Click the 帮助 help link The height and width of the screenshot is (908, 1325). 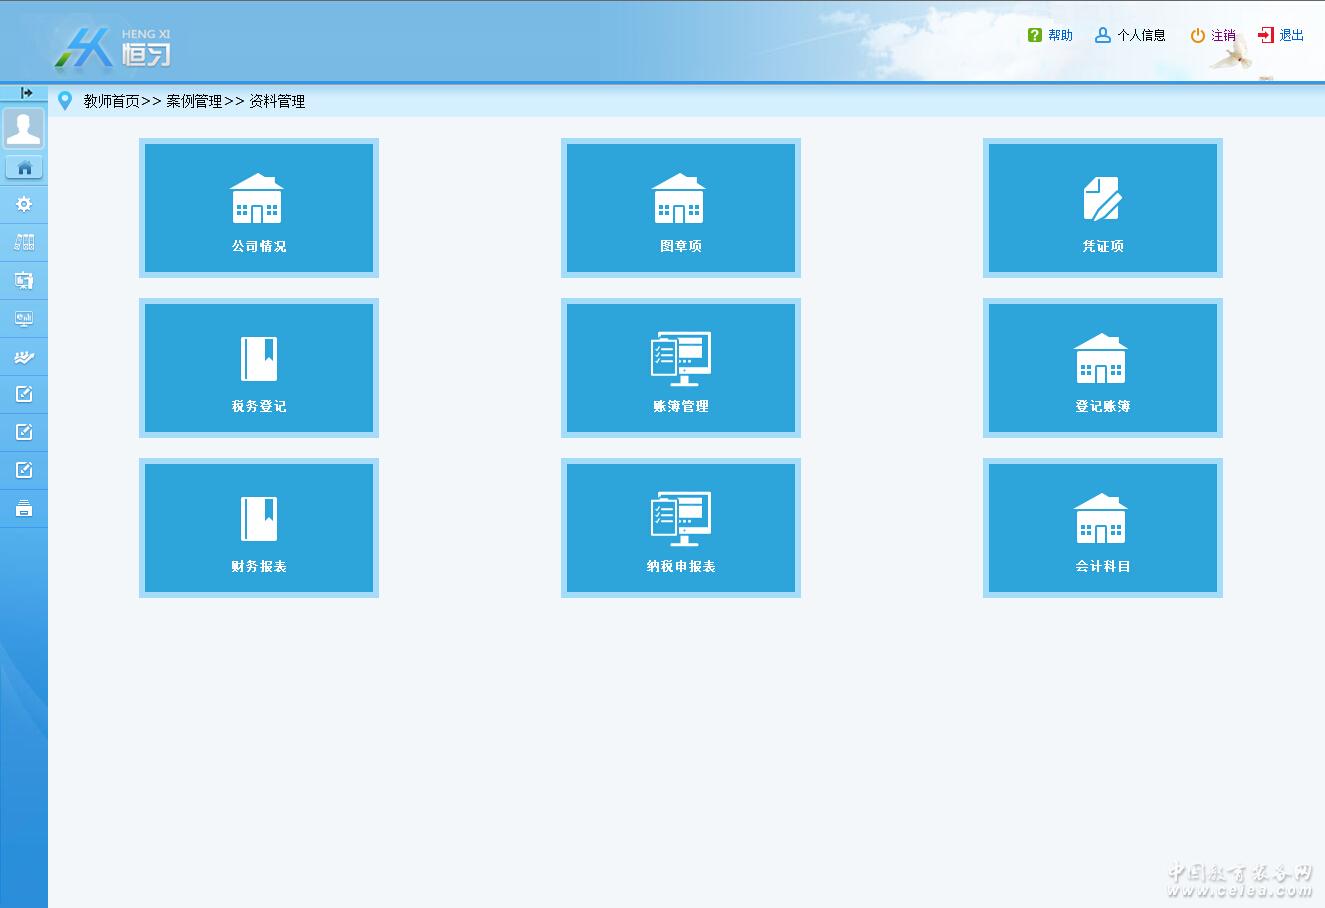(1050, 35)
